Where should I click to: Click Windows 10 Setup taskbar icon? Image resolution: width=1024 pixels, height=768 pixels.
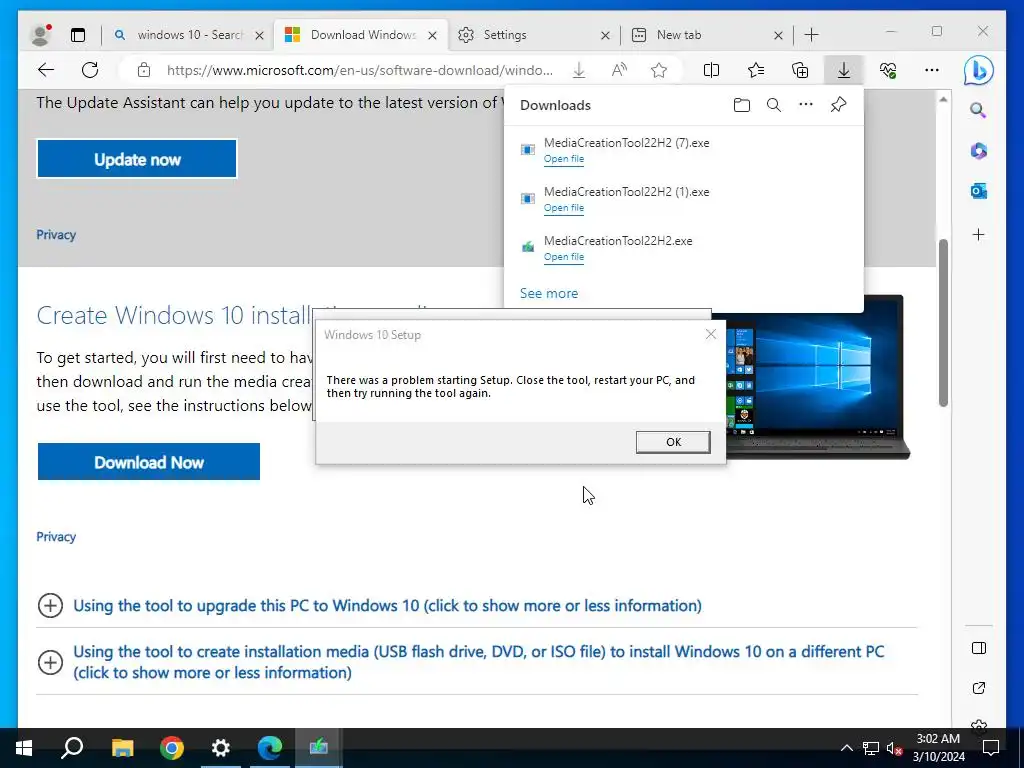(x=319, y=748)
